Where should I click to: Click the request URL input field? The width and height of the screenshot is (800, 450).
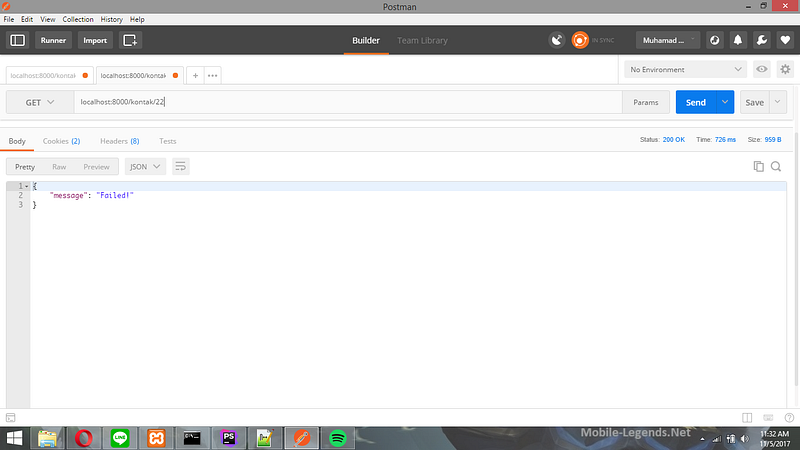tap(348, 102)
